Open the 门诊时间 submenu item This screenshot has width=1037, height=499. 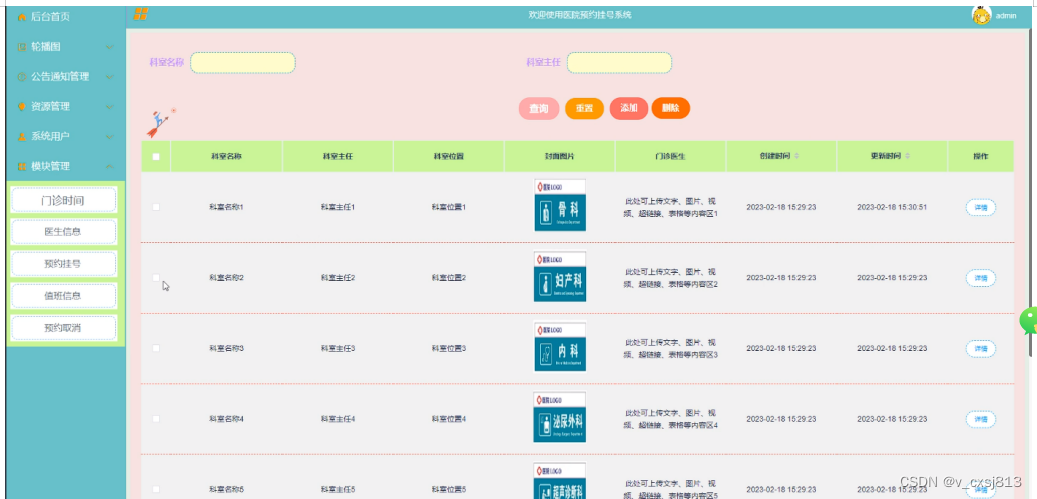pyautogui.click(x=63, y=200)
